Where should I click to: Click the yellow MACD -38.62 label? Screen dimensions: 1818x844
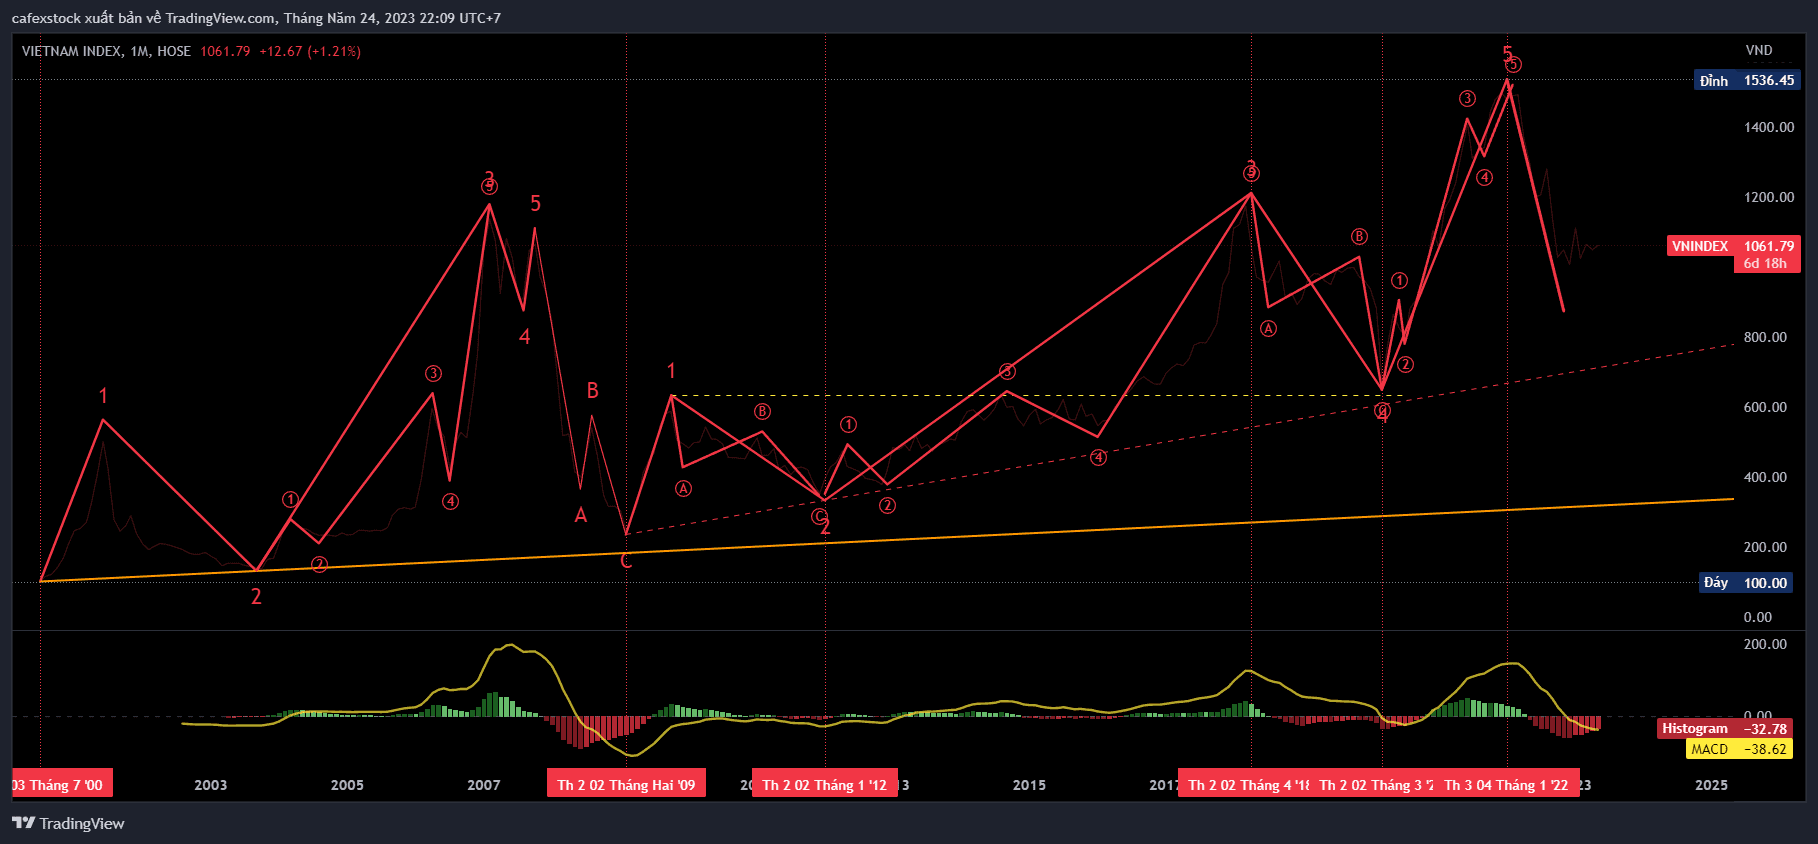coord(1739,749)
